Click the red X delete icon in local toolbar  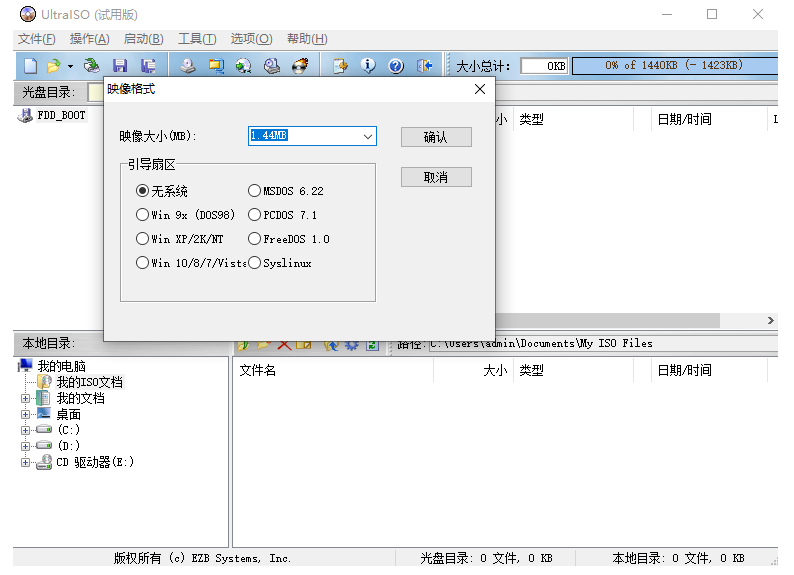284,345
